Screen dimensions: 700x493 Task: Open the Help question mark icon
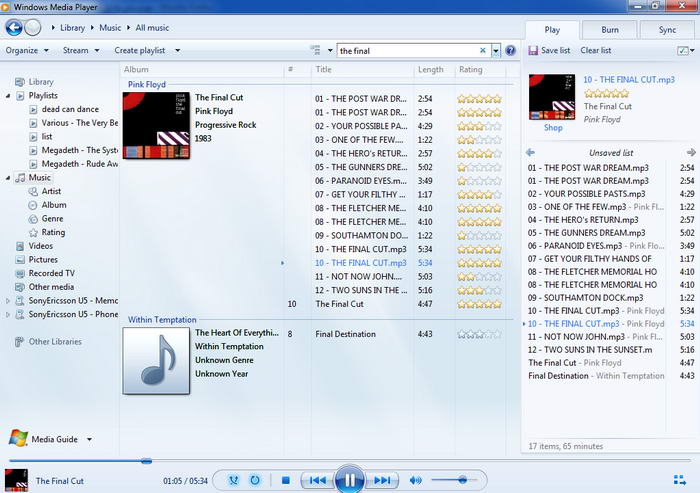tap(510, 50)
